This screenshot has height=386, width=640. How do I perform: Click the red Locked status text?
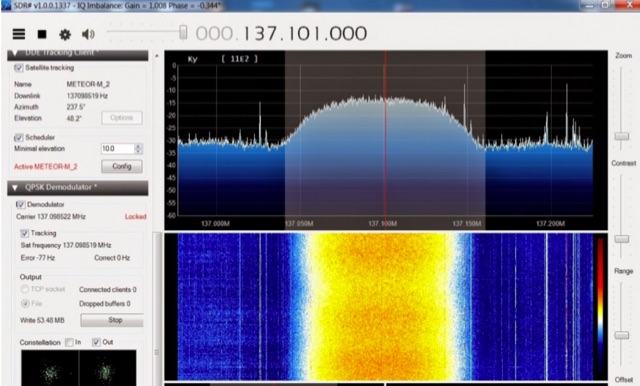(136, 217)
